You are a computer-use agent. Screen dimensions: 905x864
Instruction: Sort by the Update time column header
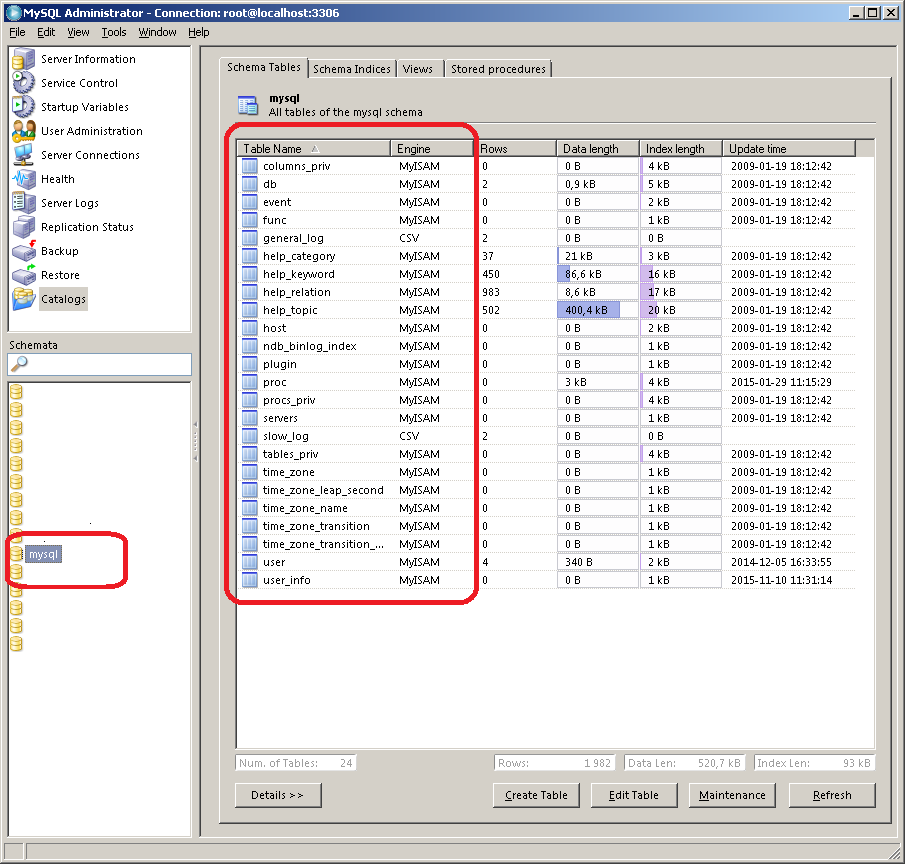789,149
